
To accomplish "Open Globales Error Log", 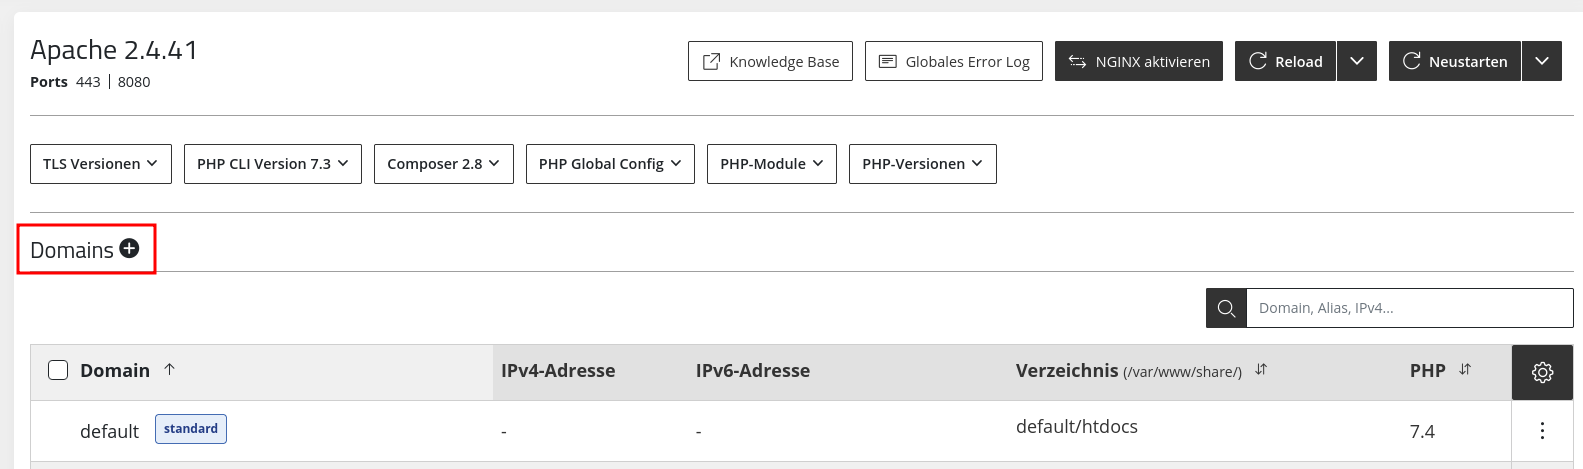I will (x=954, y=61).
